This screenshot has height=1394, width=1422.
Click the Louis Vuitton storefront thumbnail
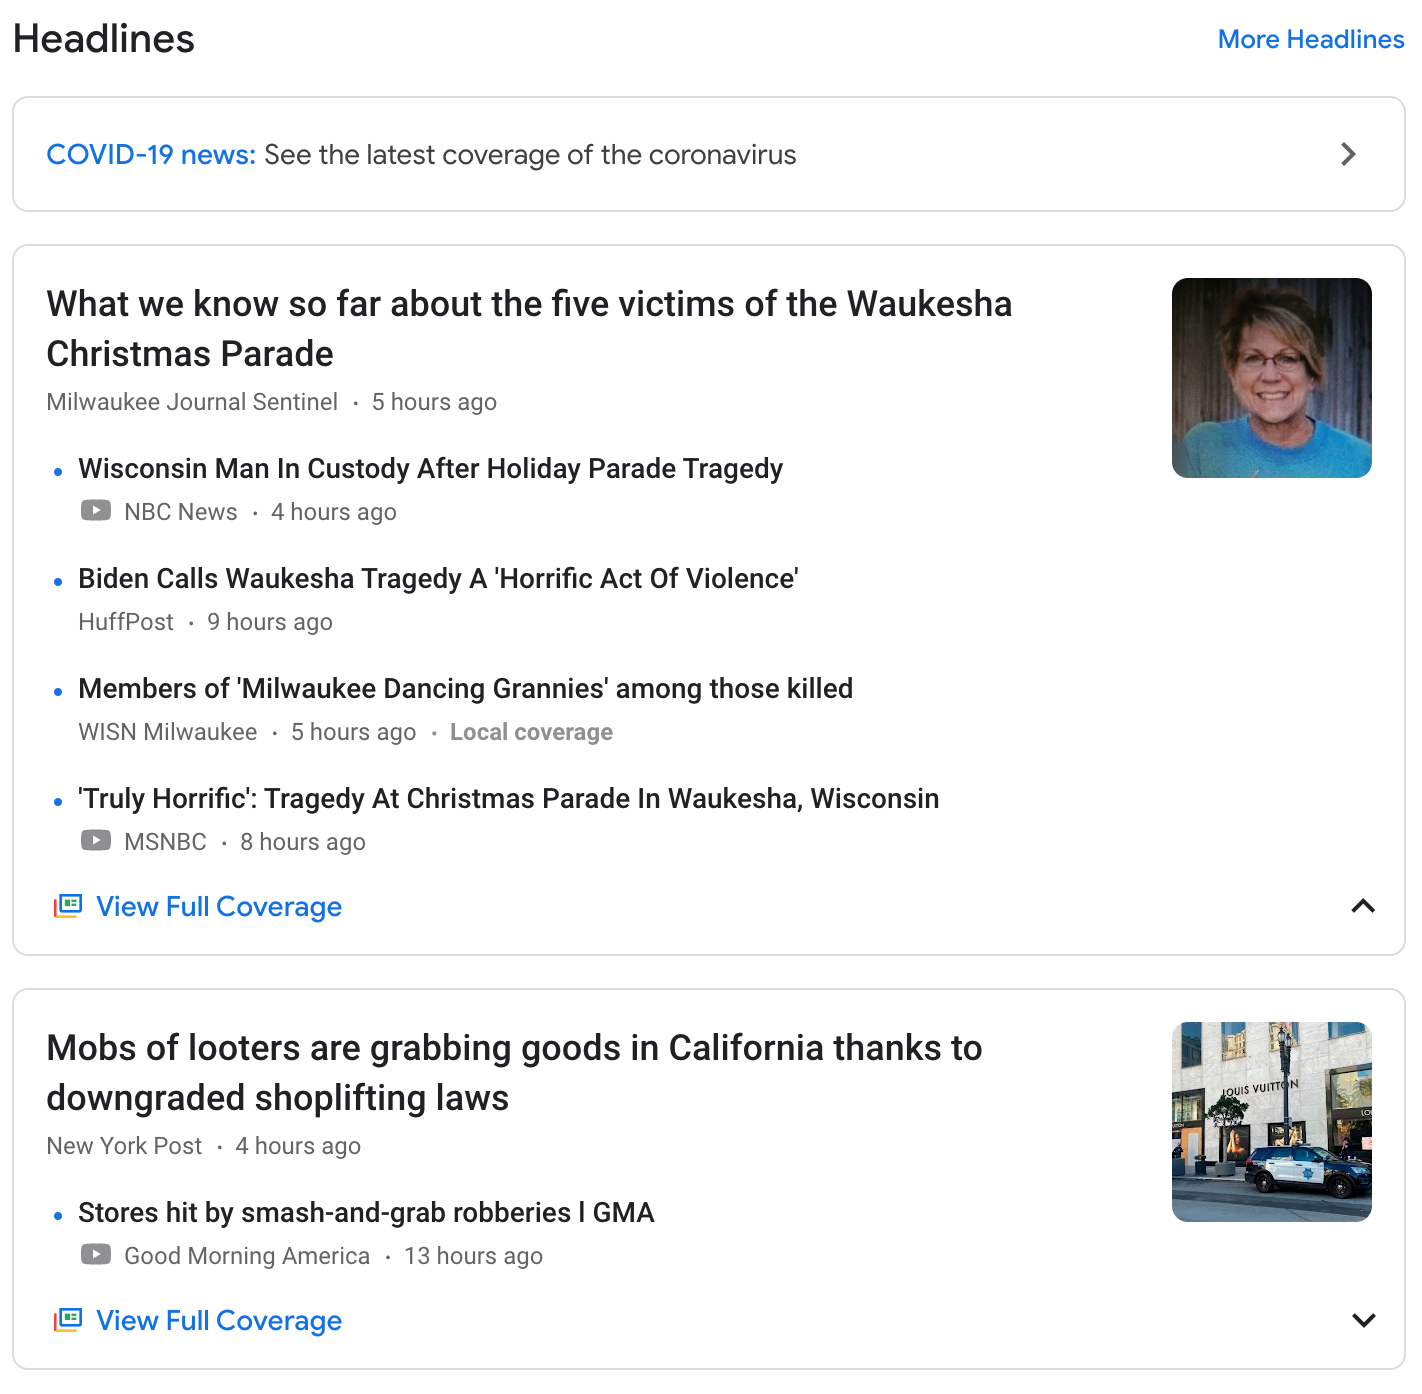point(1272,1122)
